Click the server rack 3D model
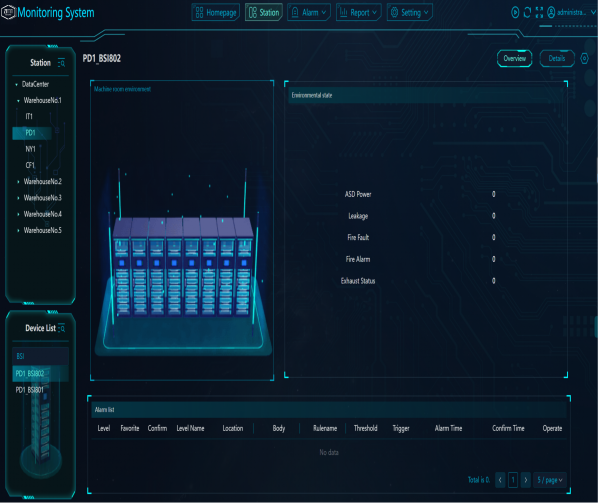Image resolution: width=598 pixels, height=504 pixels. point(183,267)
